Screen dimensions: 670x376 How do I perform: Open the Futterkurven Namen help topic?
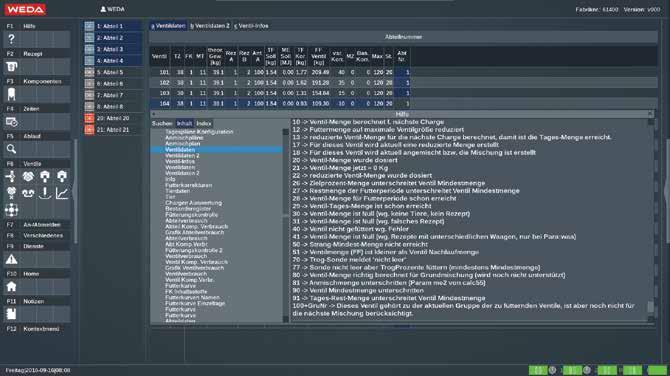(x=192, y=297)
